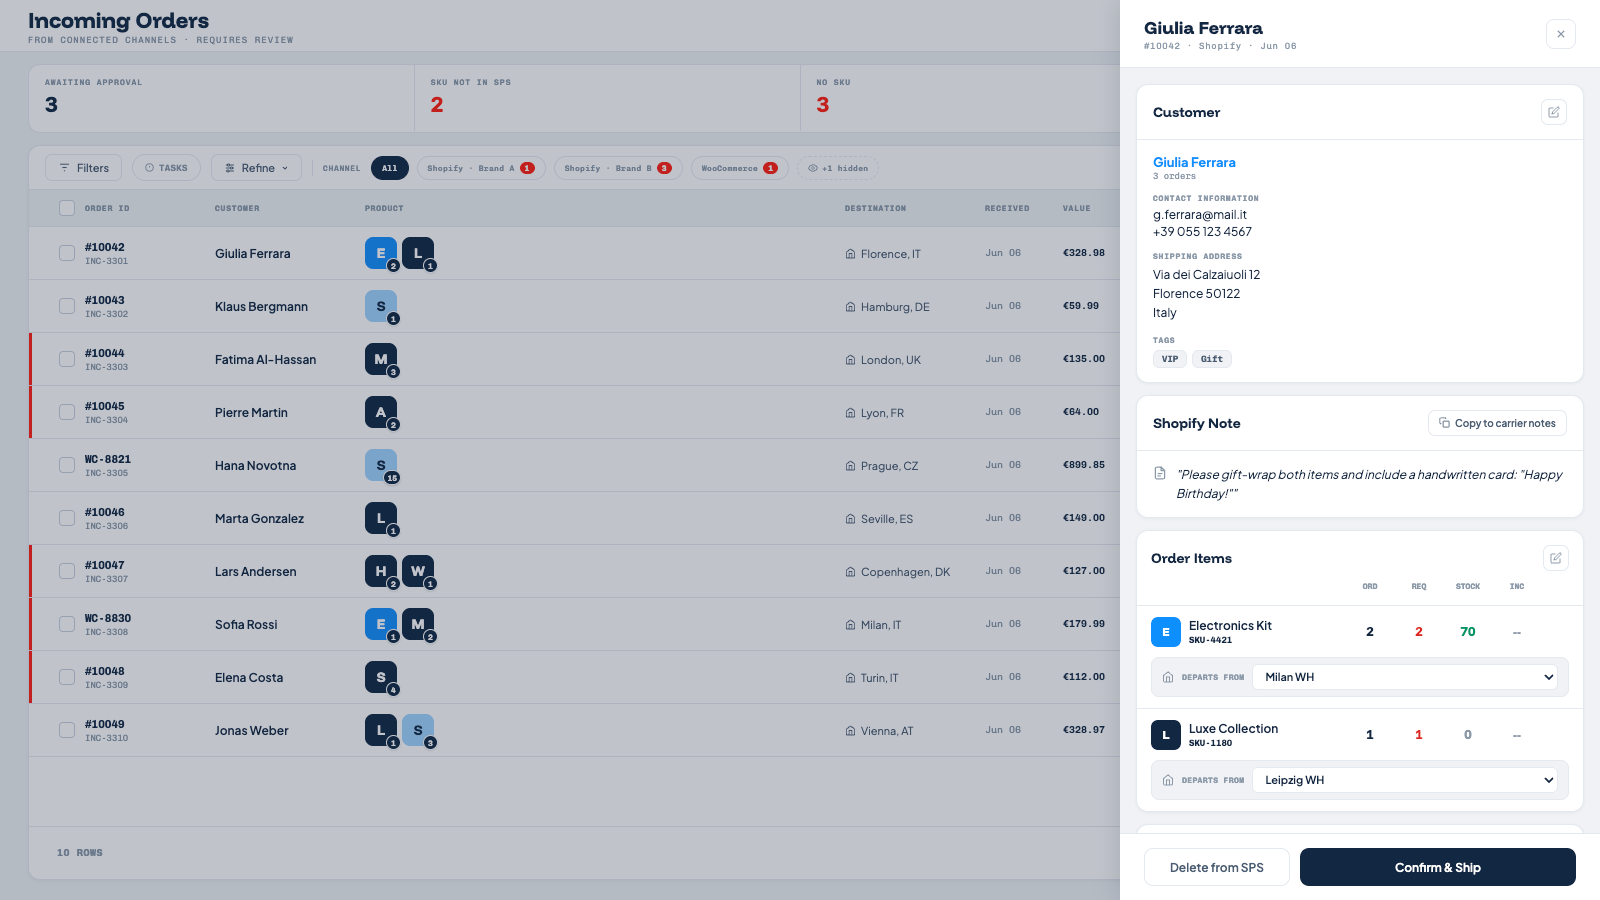The image size is (1600, 900).
Task: Click the Received column header
Action: coord(1007,208)
